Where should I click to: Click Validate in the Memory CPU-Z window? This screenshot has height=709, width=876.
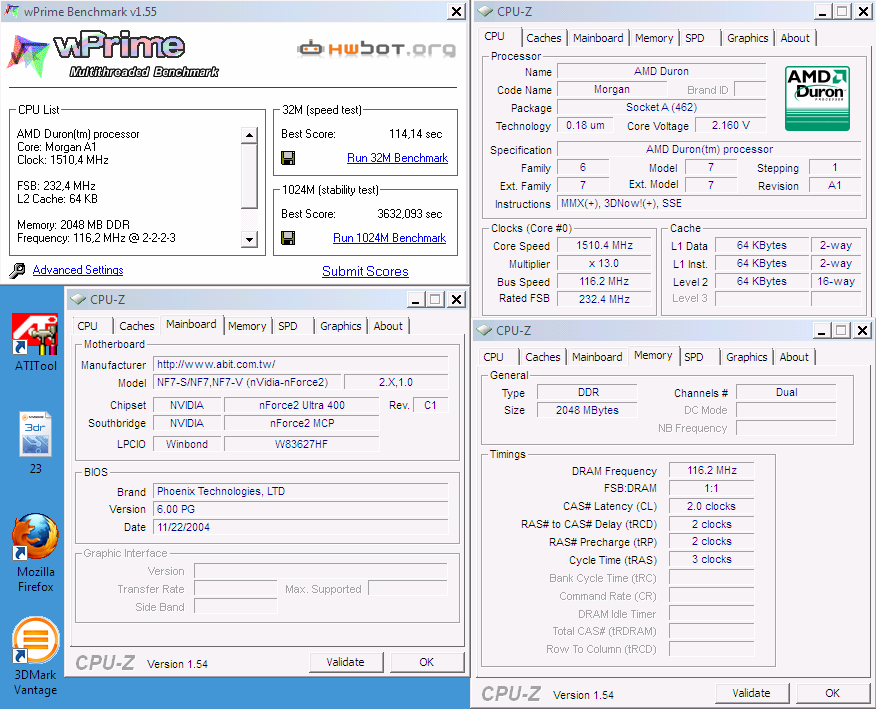tap(751, 693)
